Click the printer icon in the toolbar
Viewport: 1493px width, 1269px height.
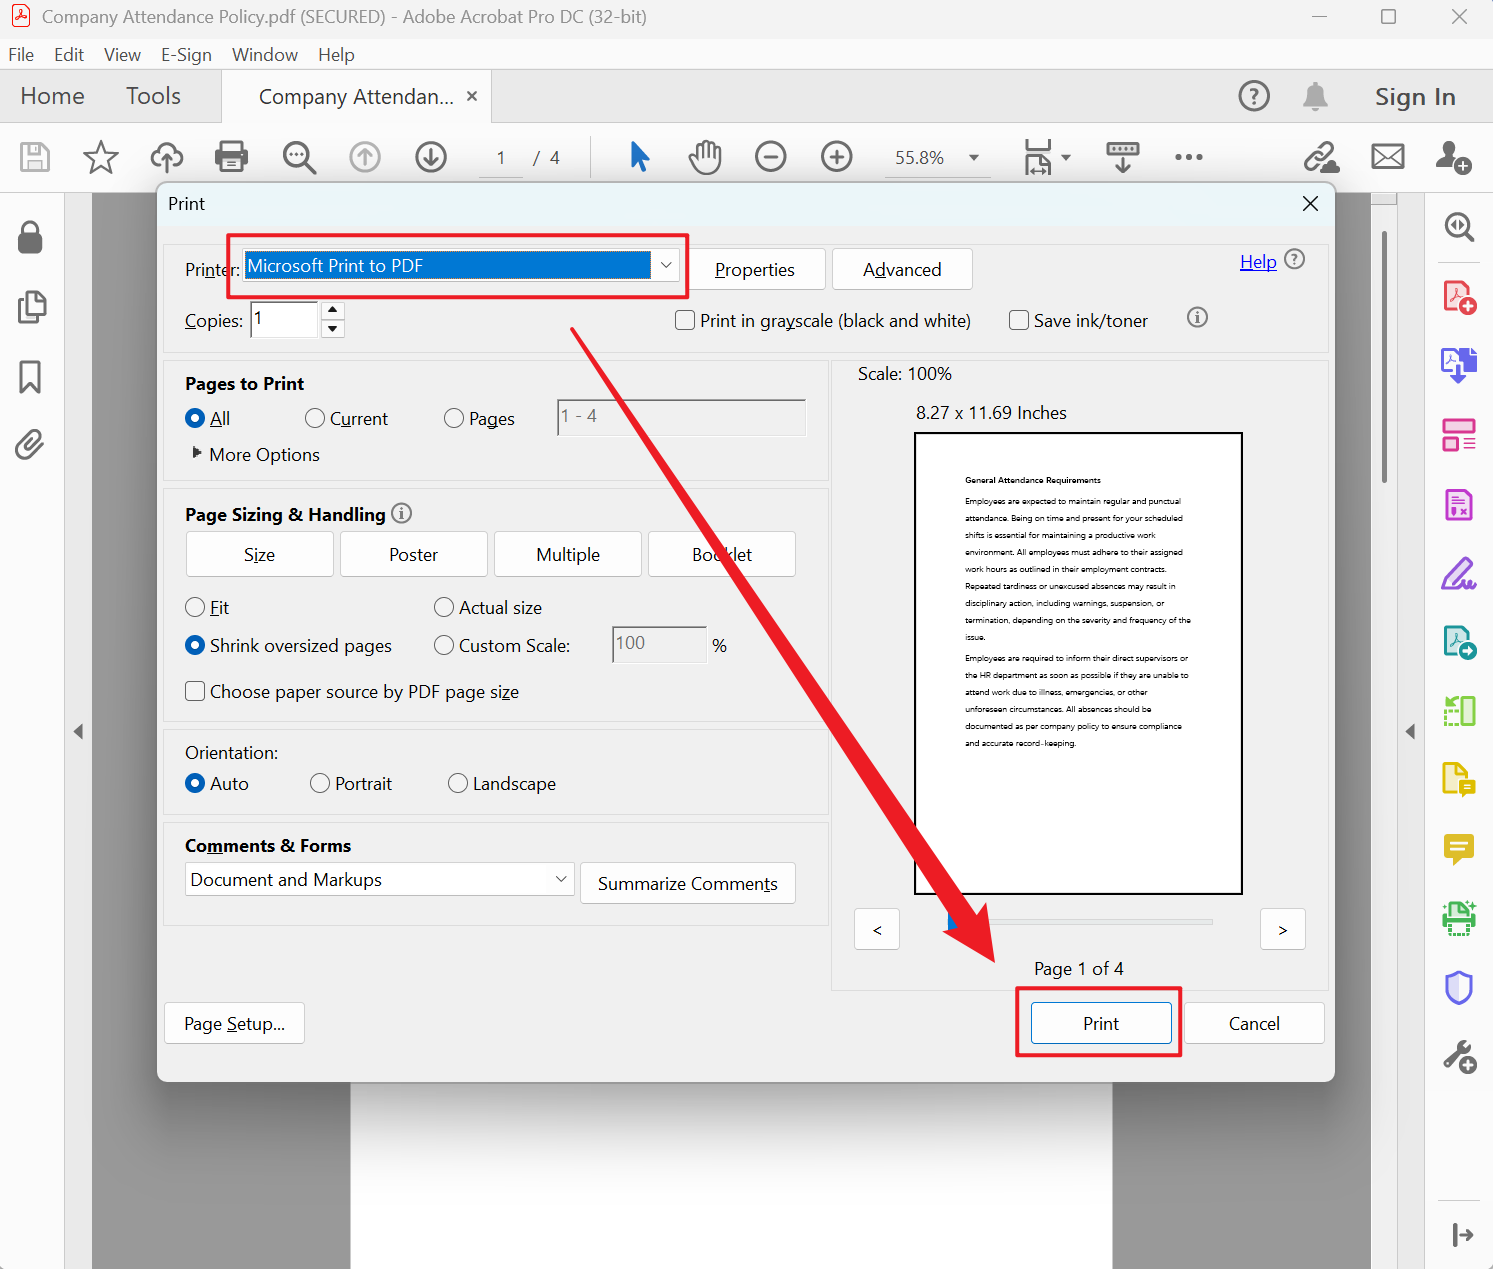231,157
